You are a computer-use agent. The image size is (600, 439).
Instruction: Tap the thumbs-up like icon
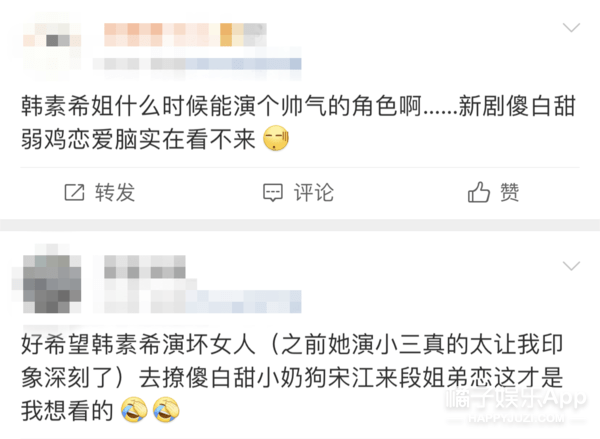(x=479, y=192)
